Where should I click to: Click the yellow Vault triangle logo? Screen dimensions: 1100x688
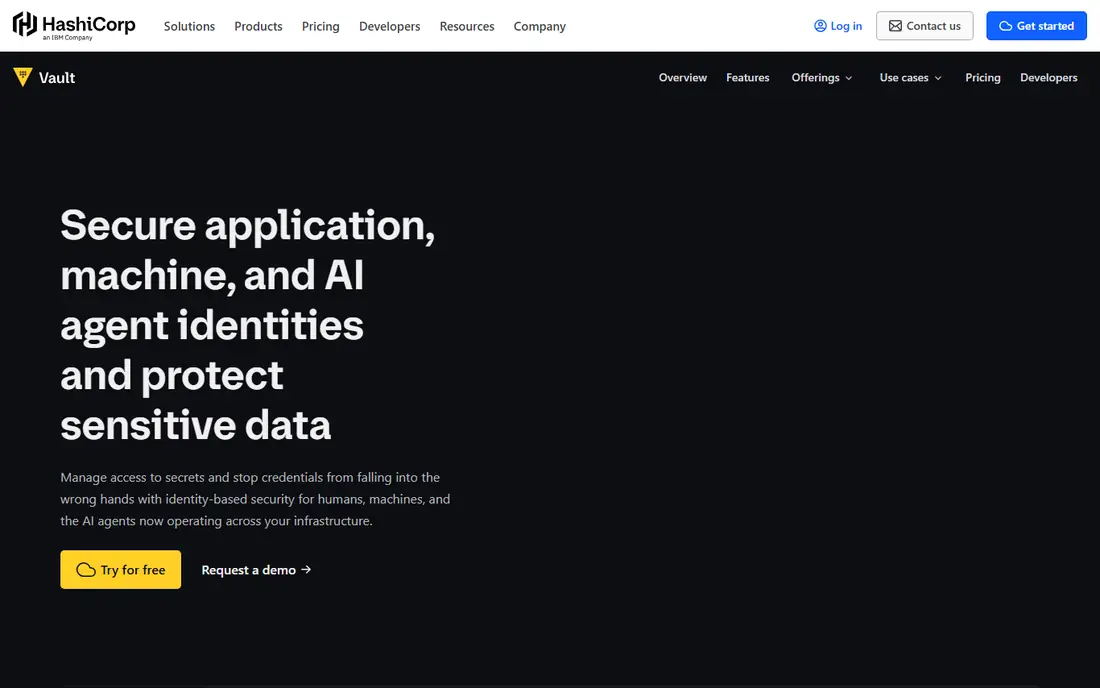coord(22,76)
